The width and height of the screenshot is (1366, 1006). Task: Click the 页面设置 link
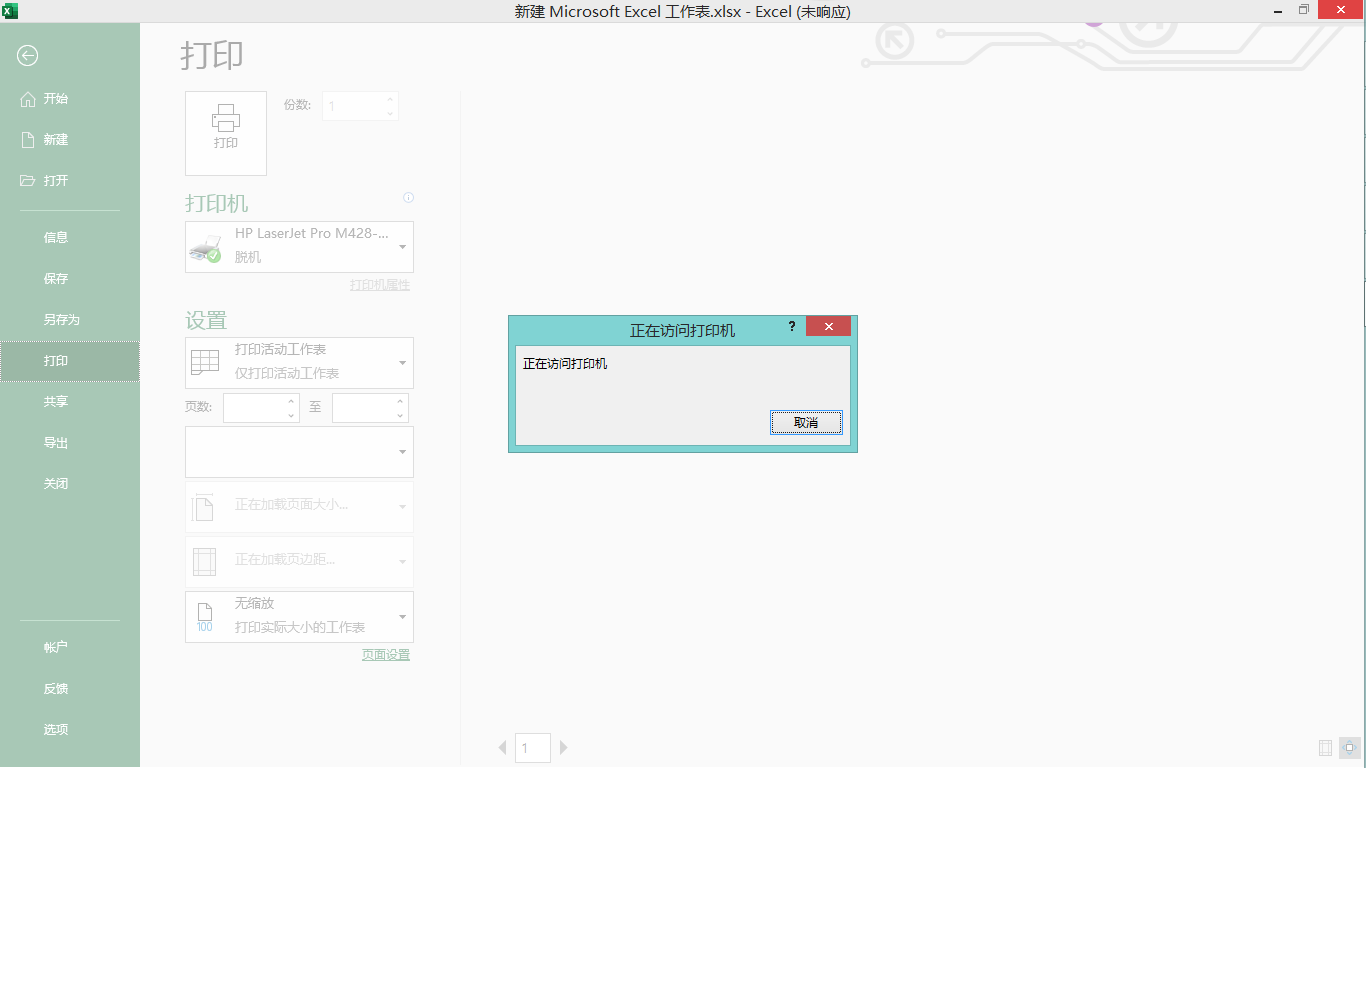[x=386, y=655]
